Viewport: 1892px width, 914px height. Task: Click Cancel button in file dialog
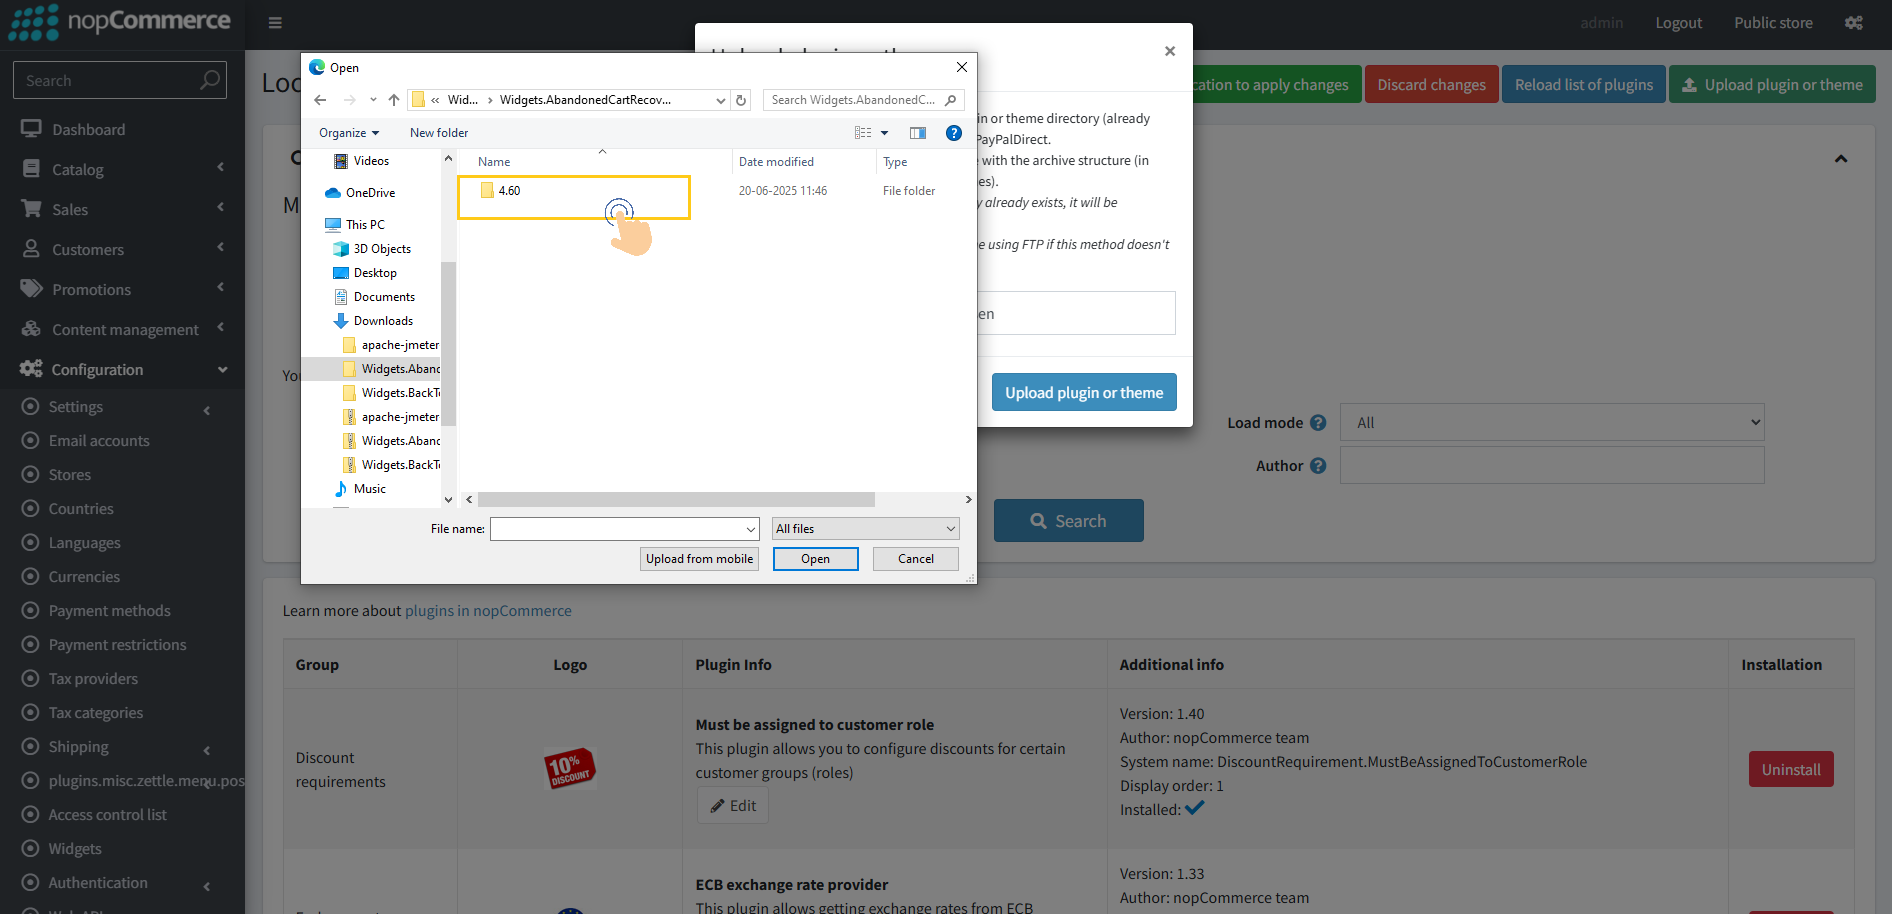[916, 559]
